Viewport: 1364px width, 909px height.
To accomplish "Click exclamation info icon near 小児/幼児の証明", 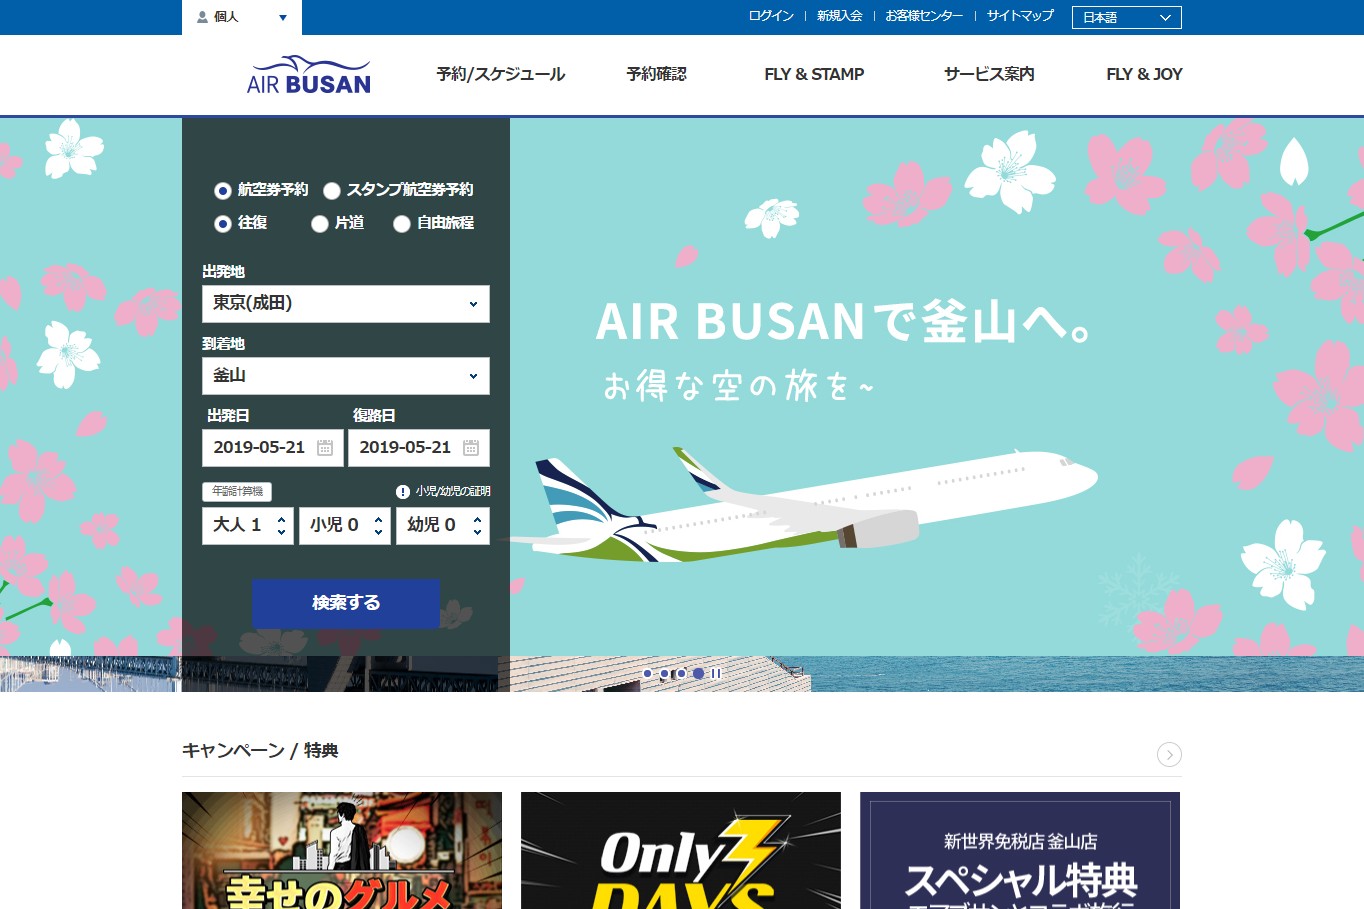I will click(x=403, y=492).
